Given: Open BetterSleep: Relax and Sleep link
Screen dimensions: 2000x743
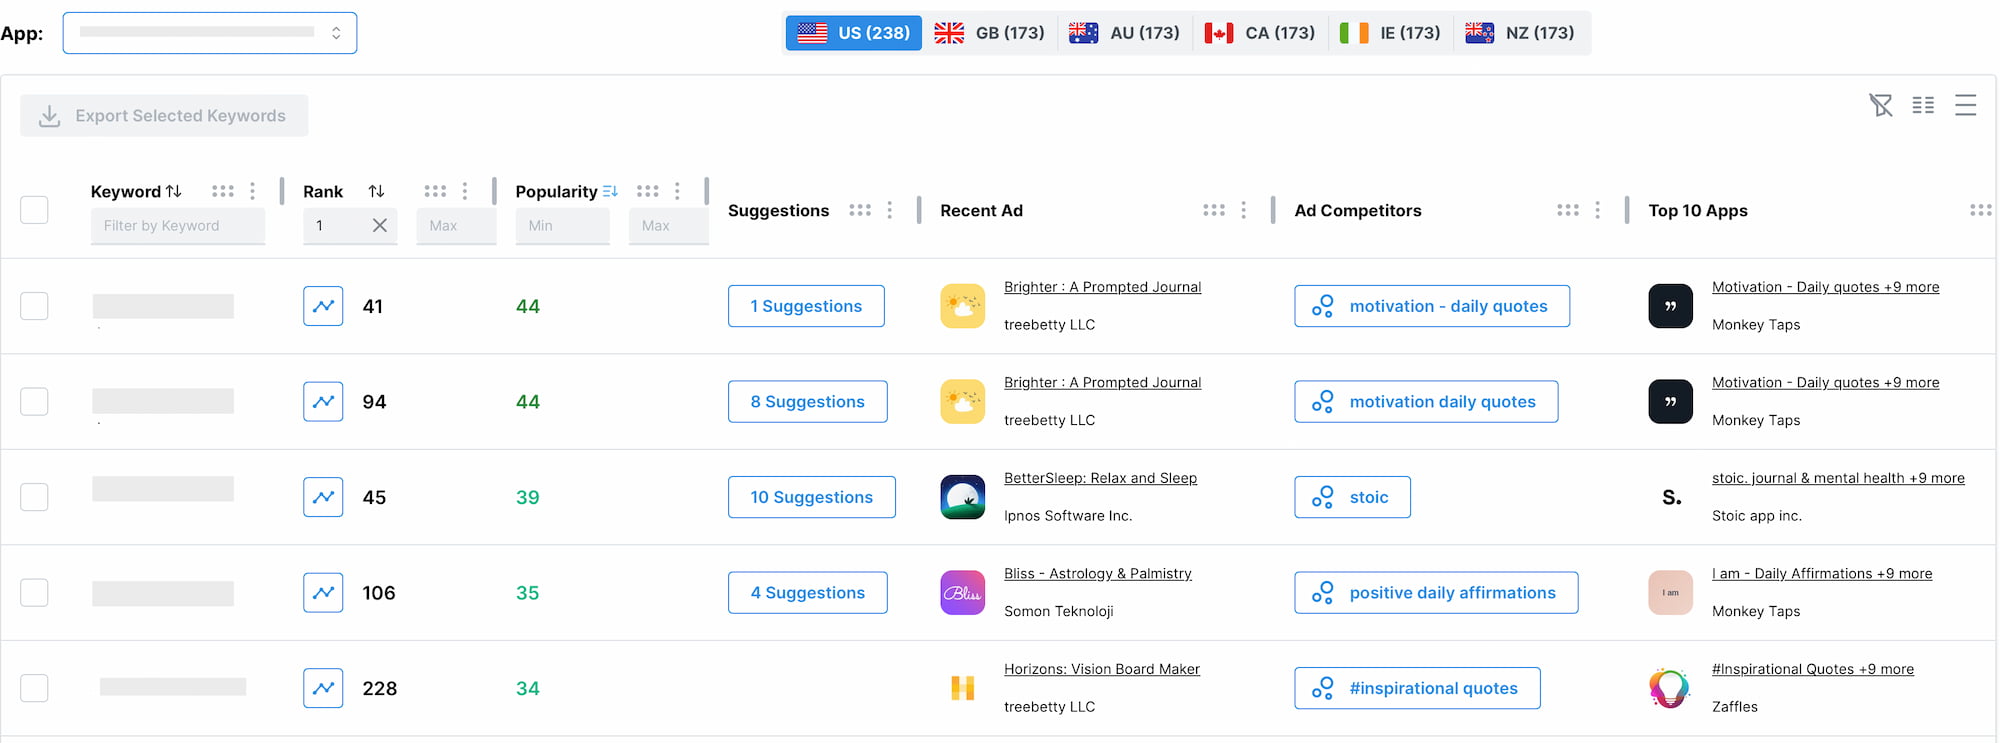Looking at the screenshot, I should pyautogui.click(x=1100, y=478).
